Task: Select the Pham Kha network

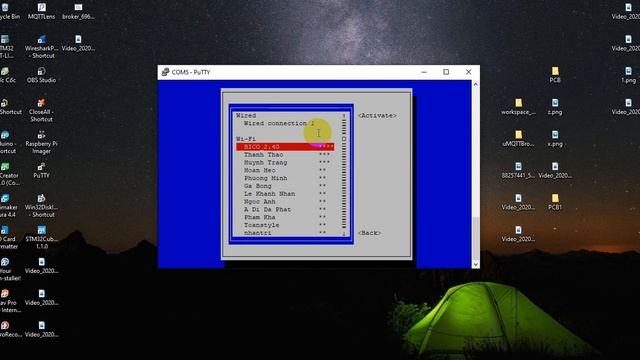Action: [x=285, y=217]
